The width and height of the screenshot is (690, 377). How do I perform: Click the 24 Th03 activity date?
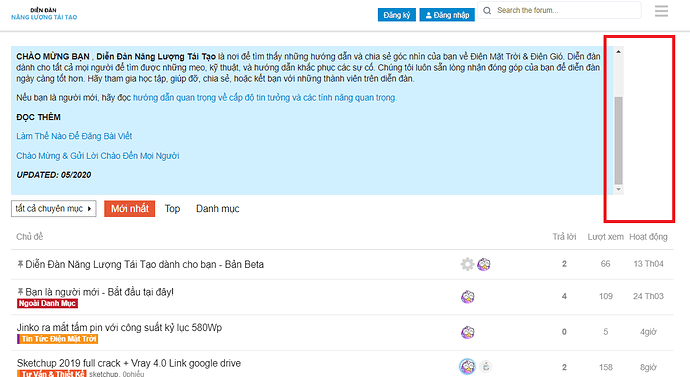pos(648,296)
